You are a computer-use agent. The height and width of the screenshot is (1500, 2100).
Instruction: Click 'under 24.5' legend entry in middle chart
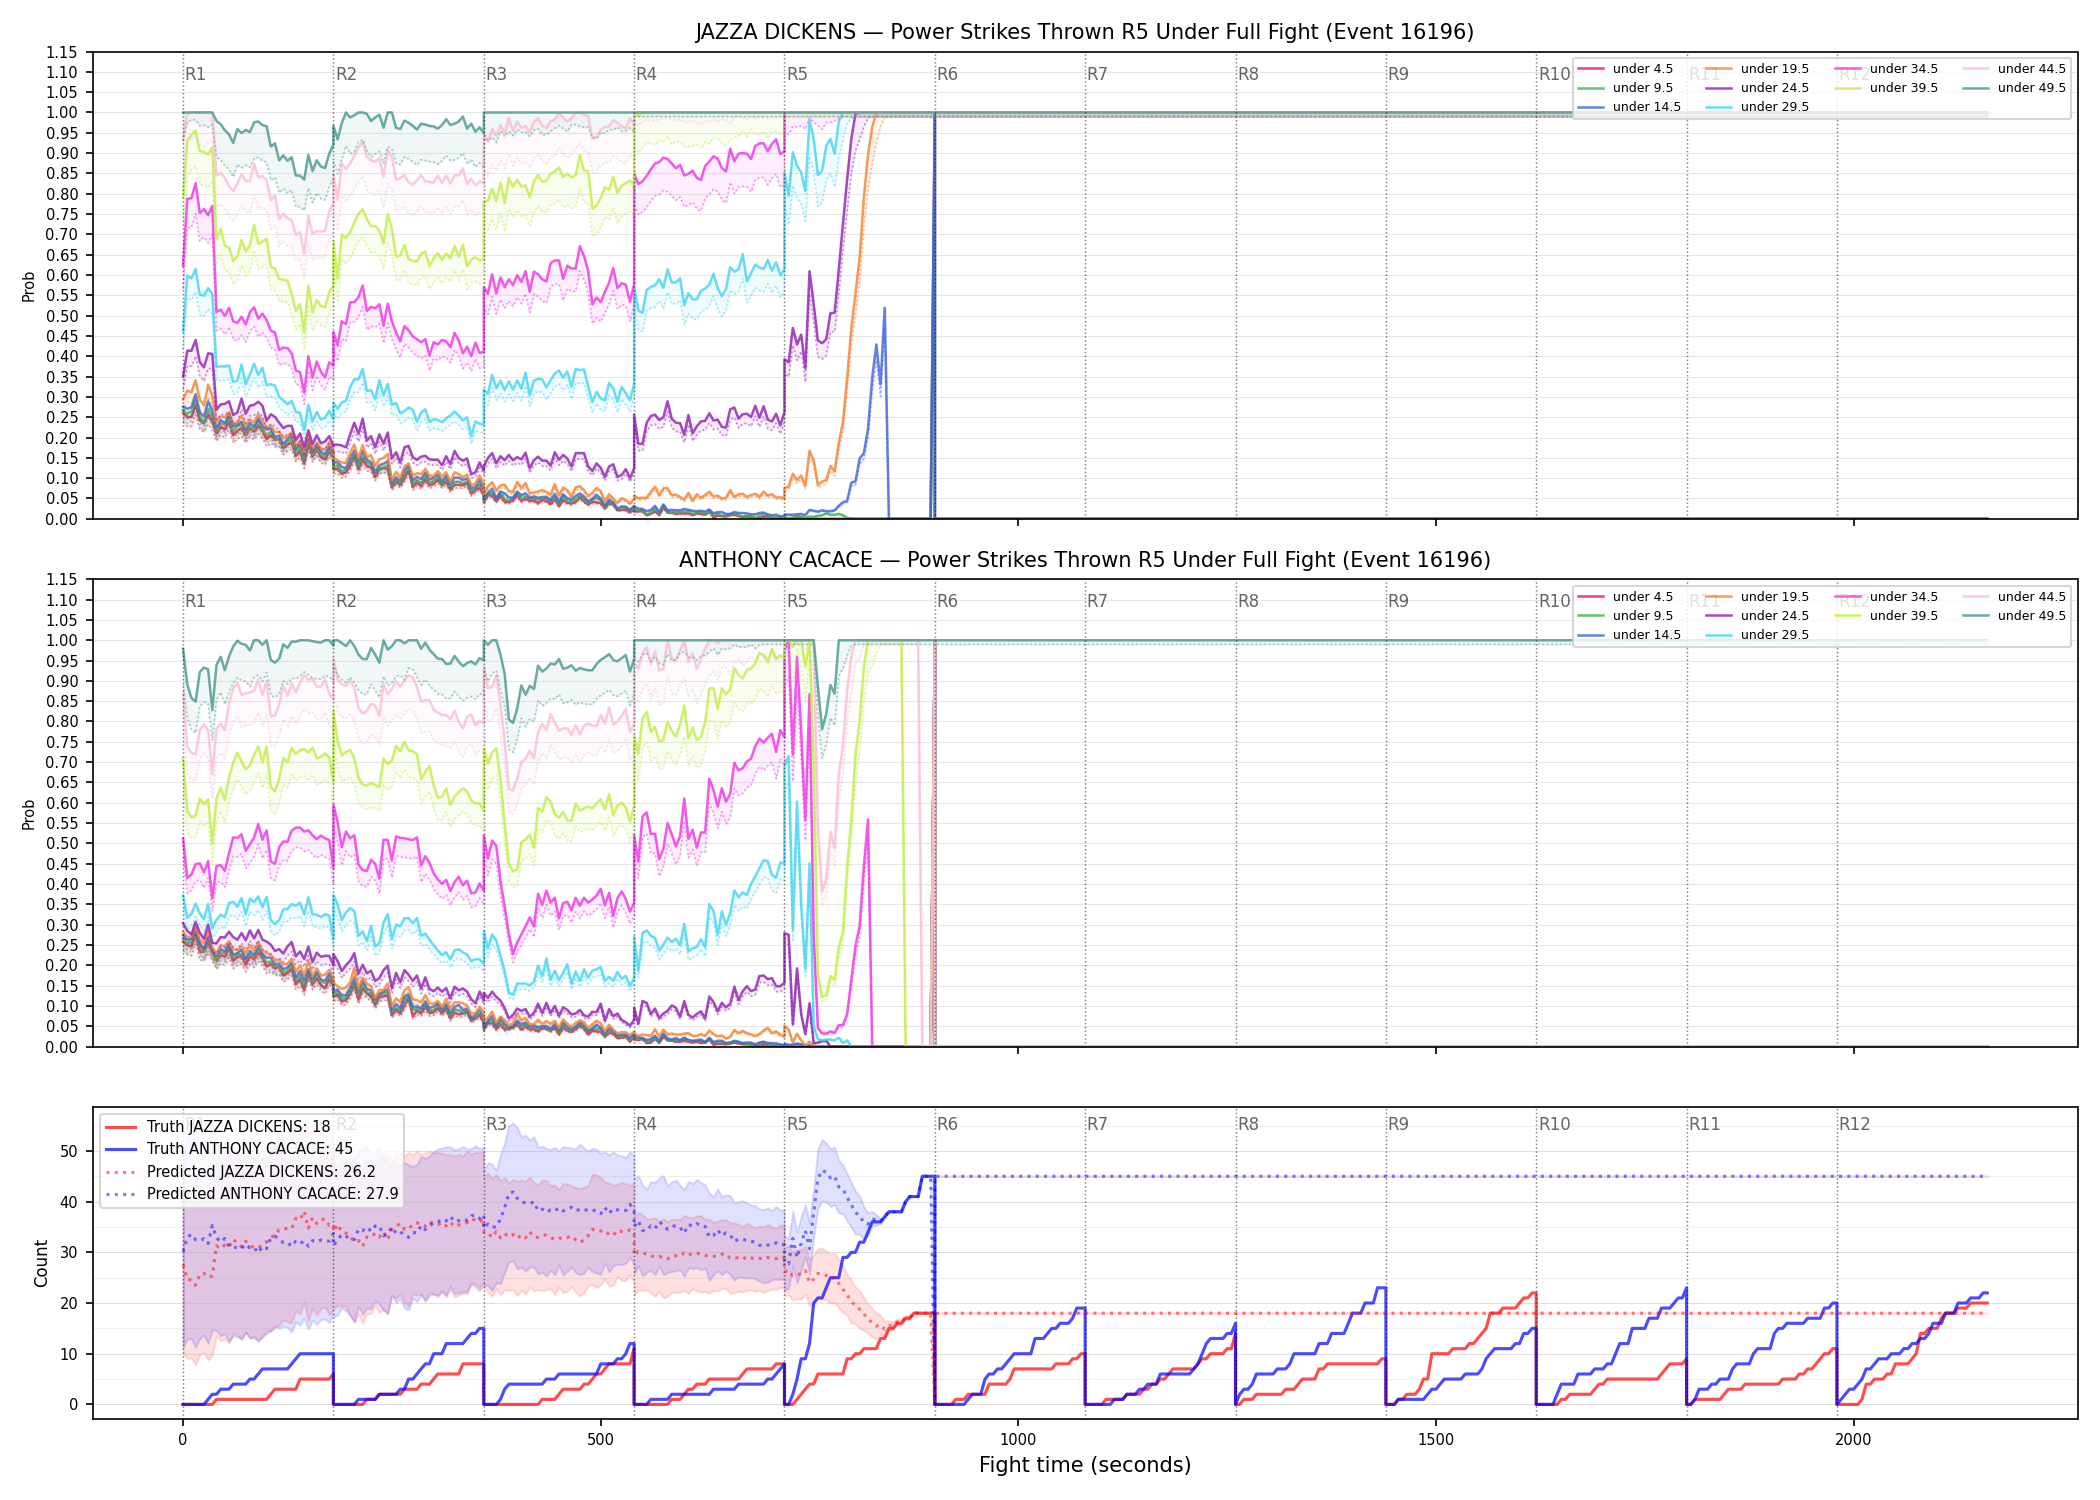pyautogui.click(x=1757, y=616)
